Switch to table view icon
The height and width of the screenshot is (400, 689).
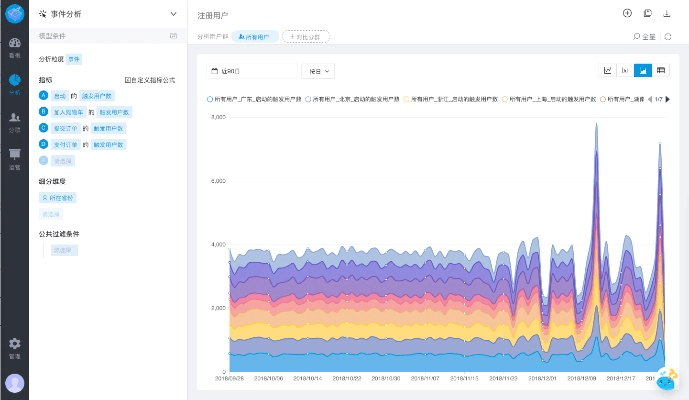coord(661,71)
